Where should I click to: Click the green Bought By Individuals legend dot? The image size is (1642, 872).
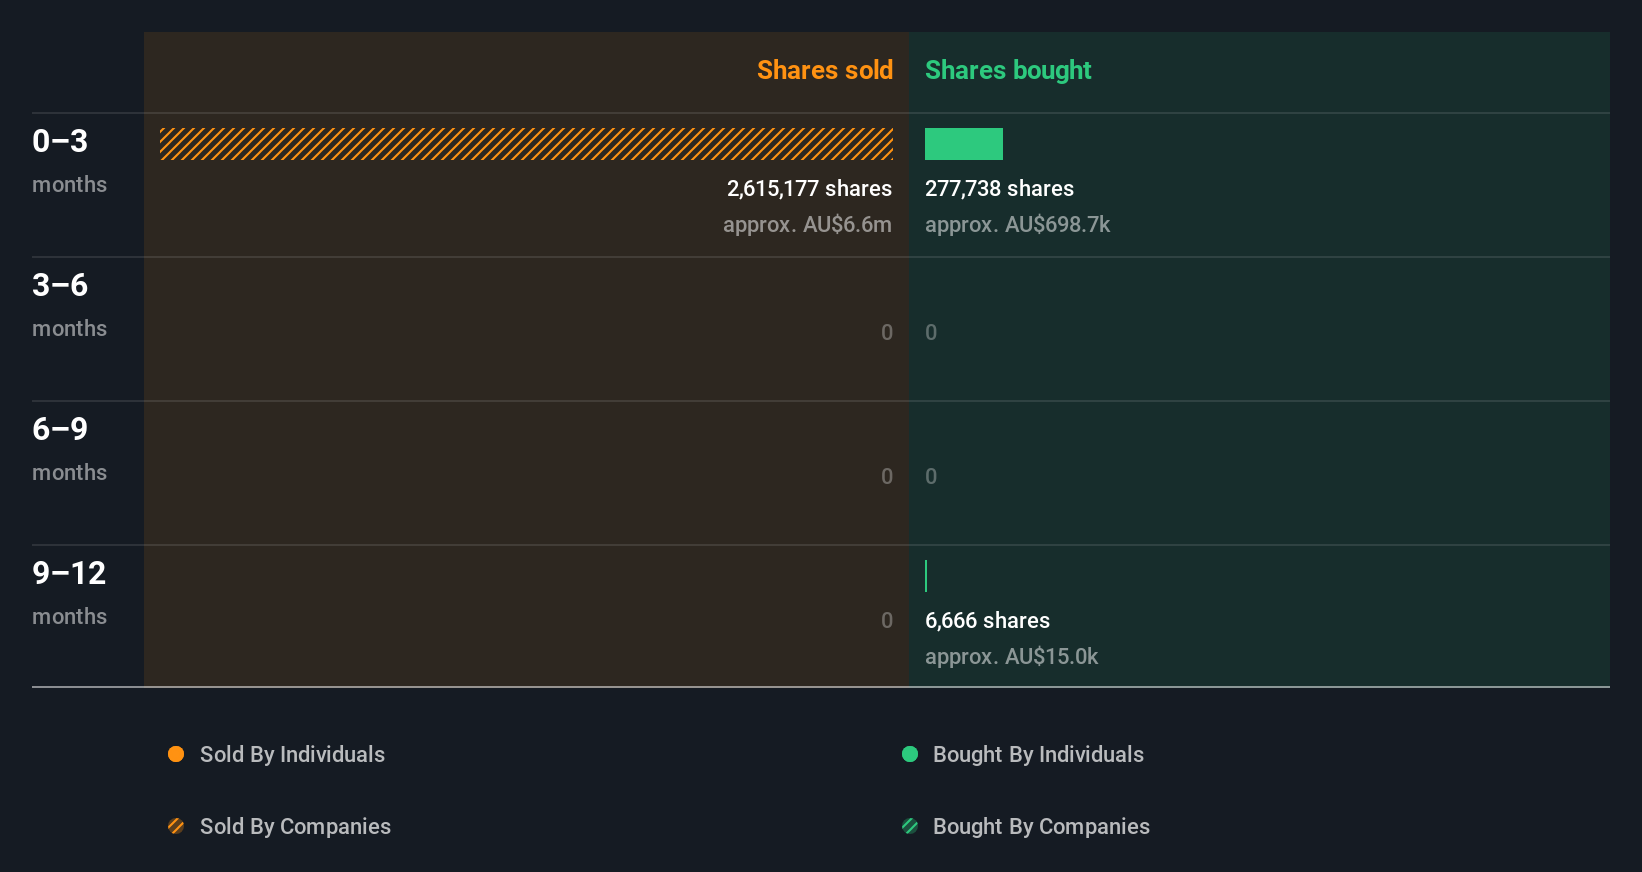[x=910, y=754]
